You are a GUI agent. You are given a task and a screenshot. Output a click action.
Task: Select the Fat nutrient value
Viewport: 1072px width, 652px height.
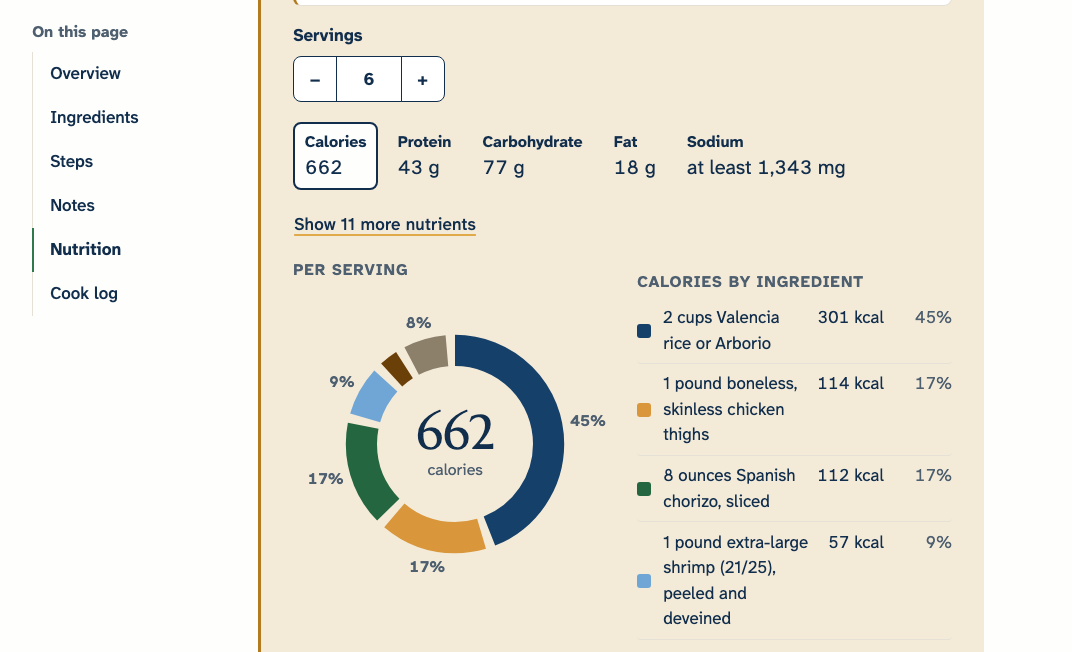click(x=634, y=156)
